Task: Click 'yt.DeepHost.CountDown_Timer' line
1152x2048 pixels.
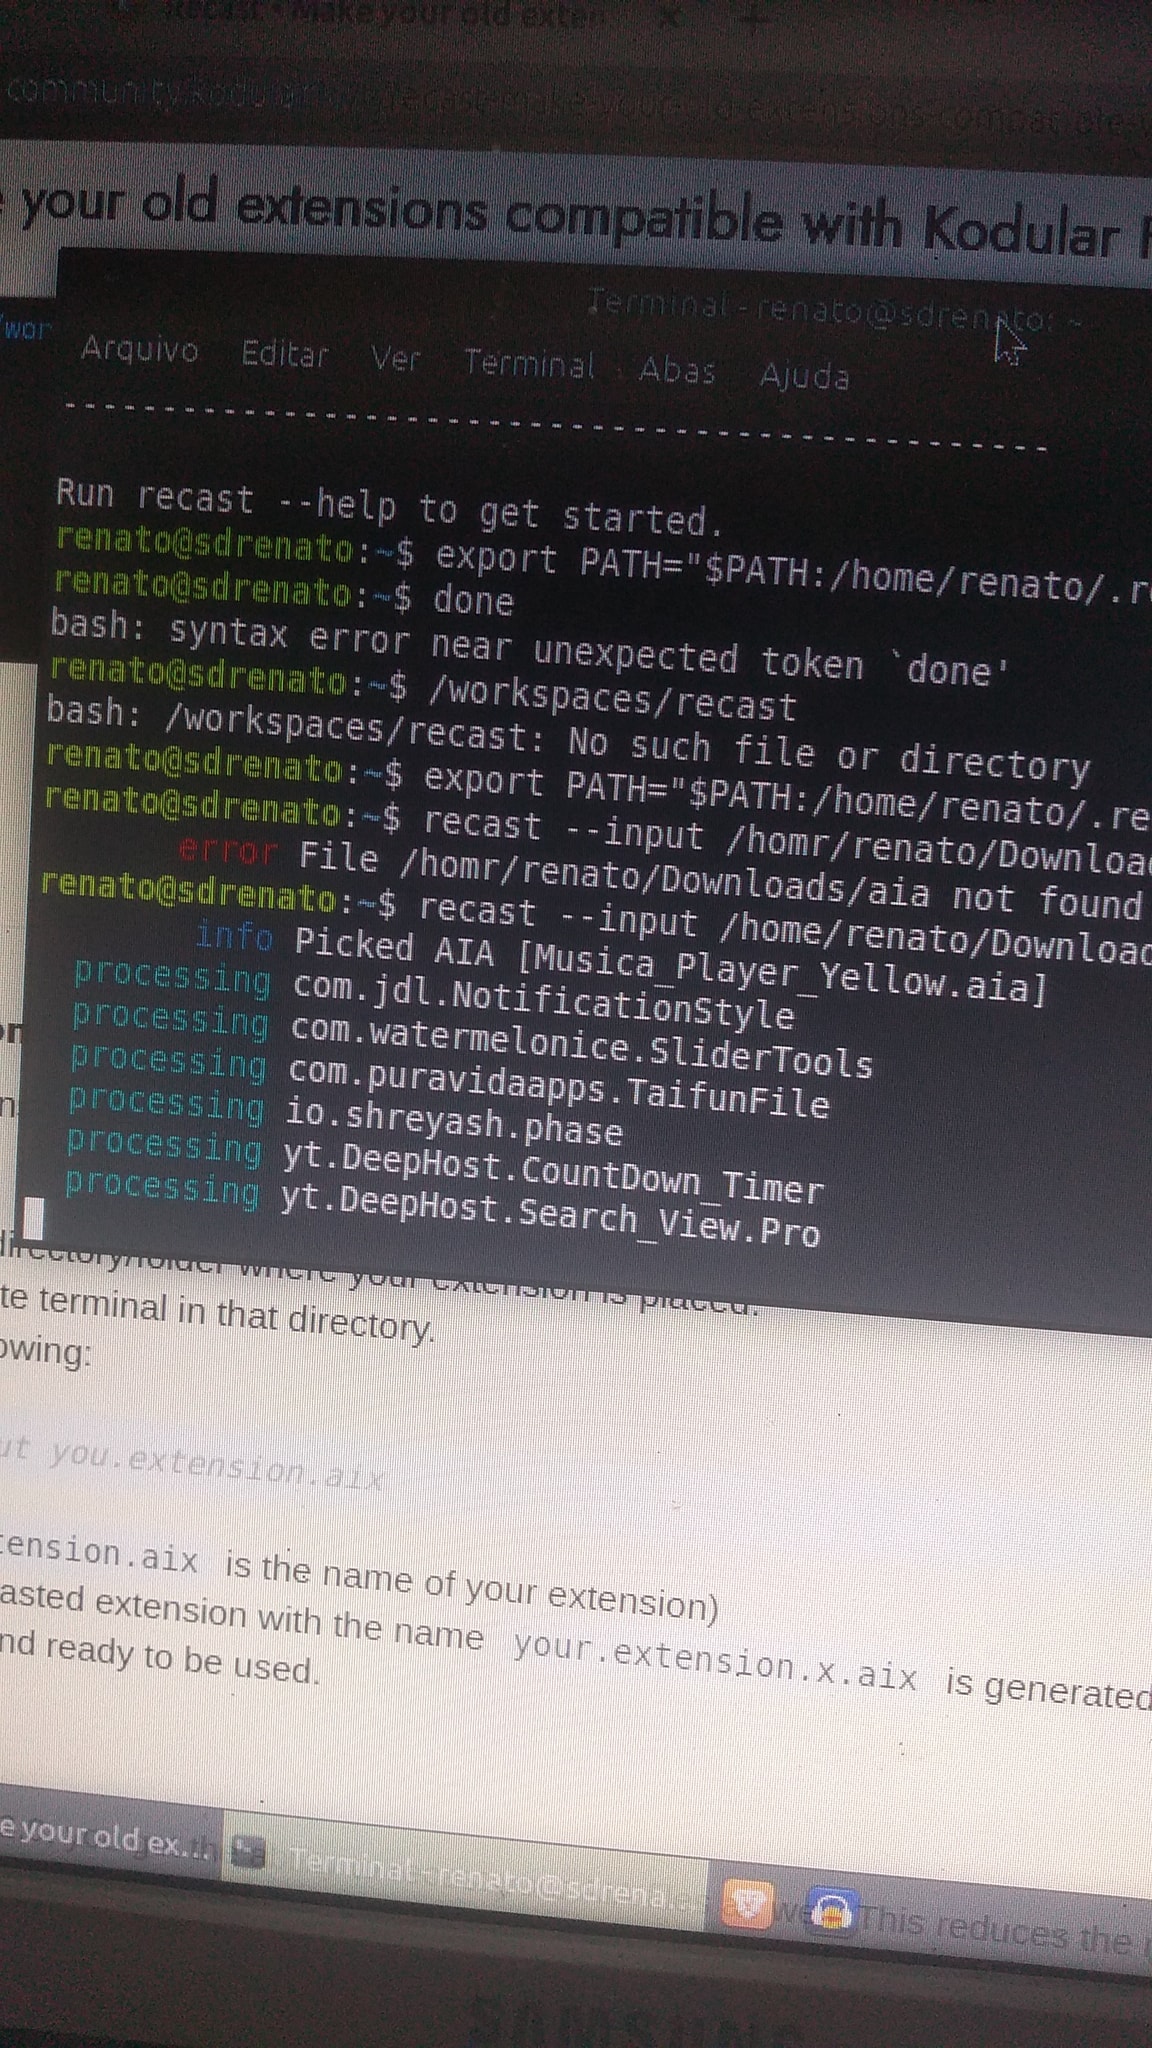Action: [553, 1173]
